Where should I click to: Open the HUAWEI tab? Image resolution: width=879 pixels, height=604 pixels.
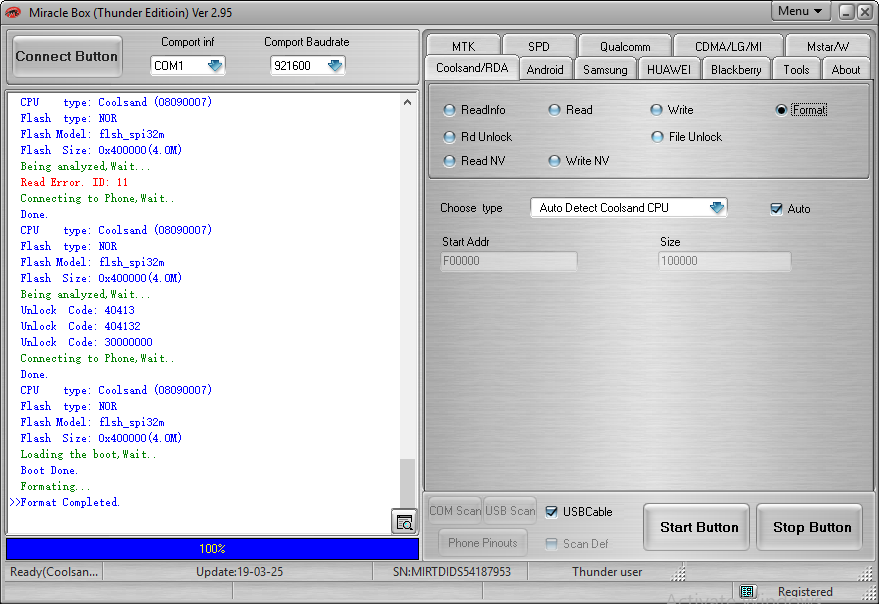[x=669, y=70]
